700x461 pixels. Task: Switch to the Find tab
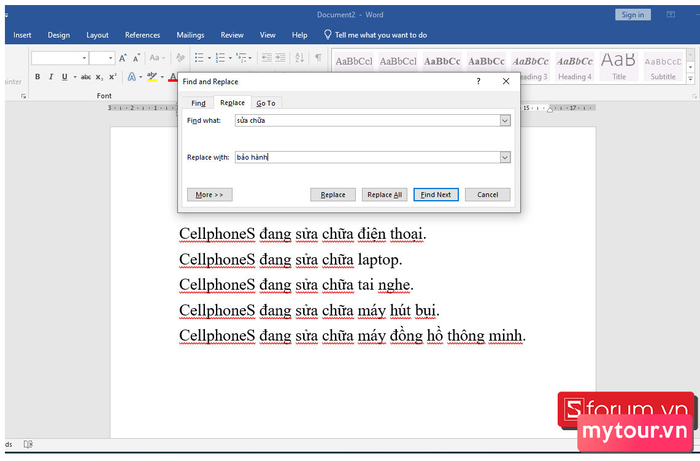[x=198, y=103]
